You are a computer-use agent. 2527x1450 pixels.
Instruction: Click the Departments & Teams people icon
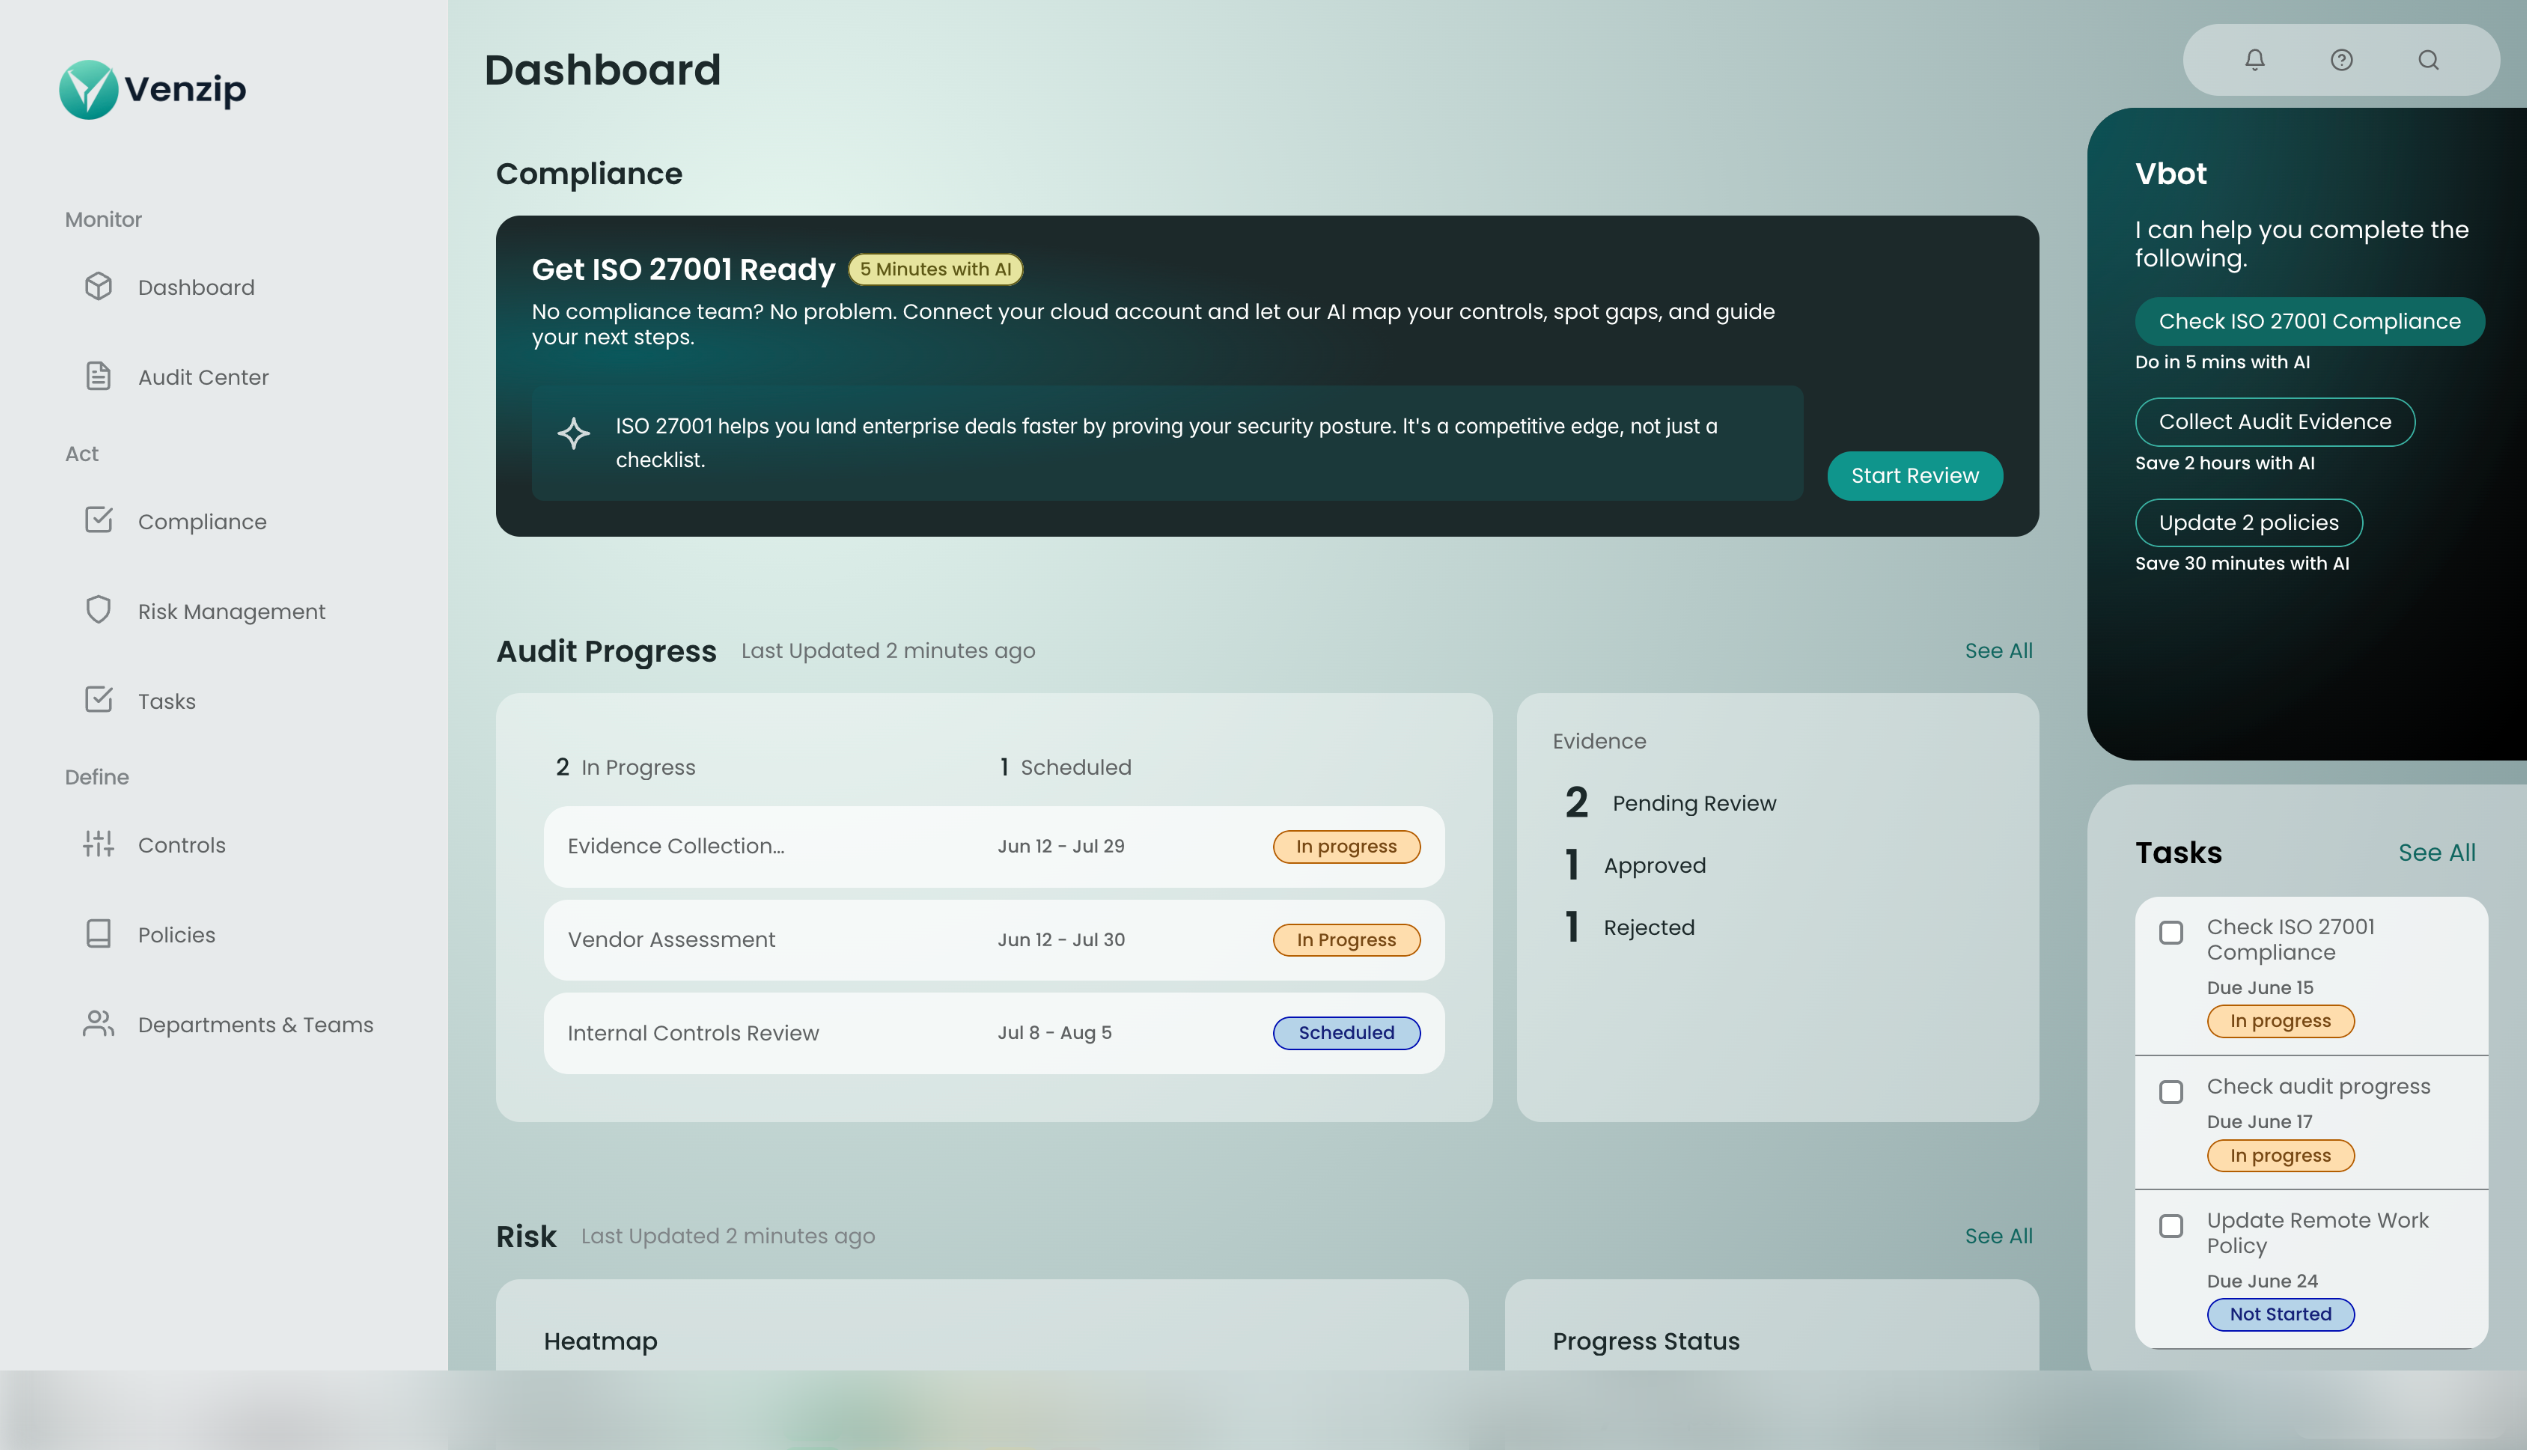(98, 1024)
